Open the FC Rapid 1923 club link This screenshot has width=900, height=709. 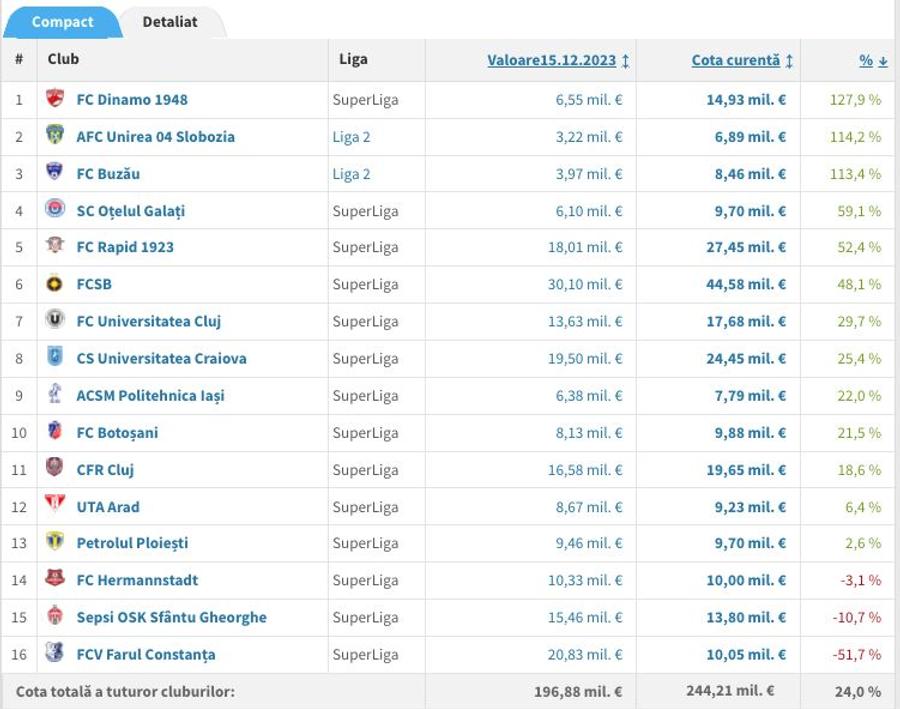tap(125, 247)
